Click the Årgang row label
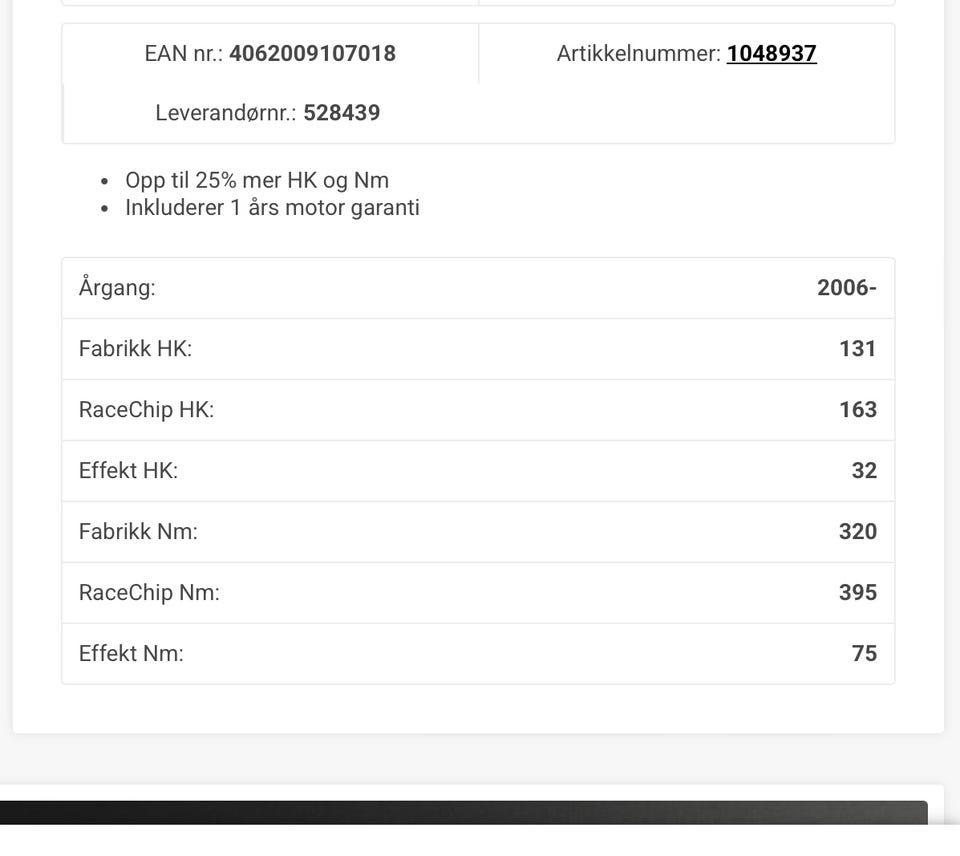The width and height of the screenshot is (960, 856). pyautogui.click(x=117, y=288)
